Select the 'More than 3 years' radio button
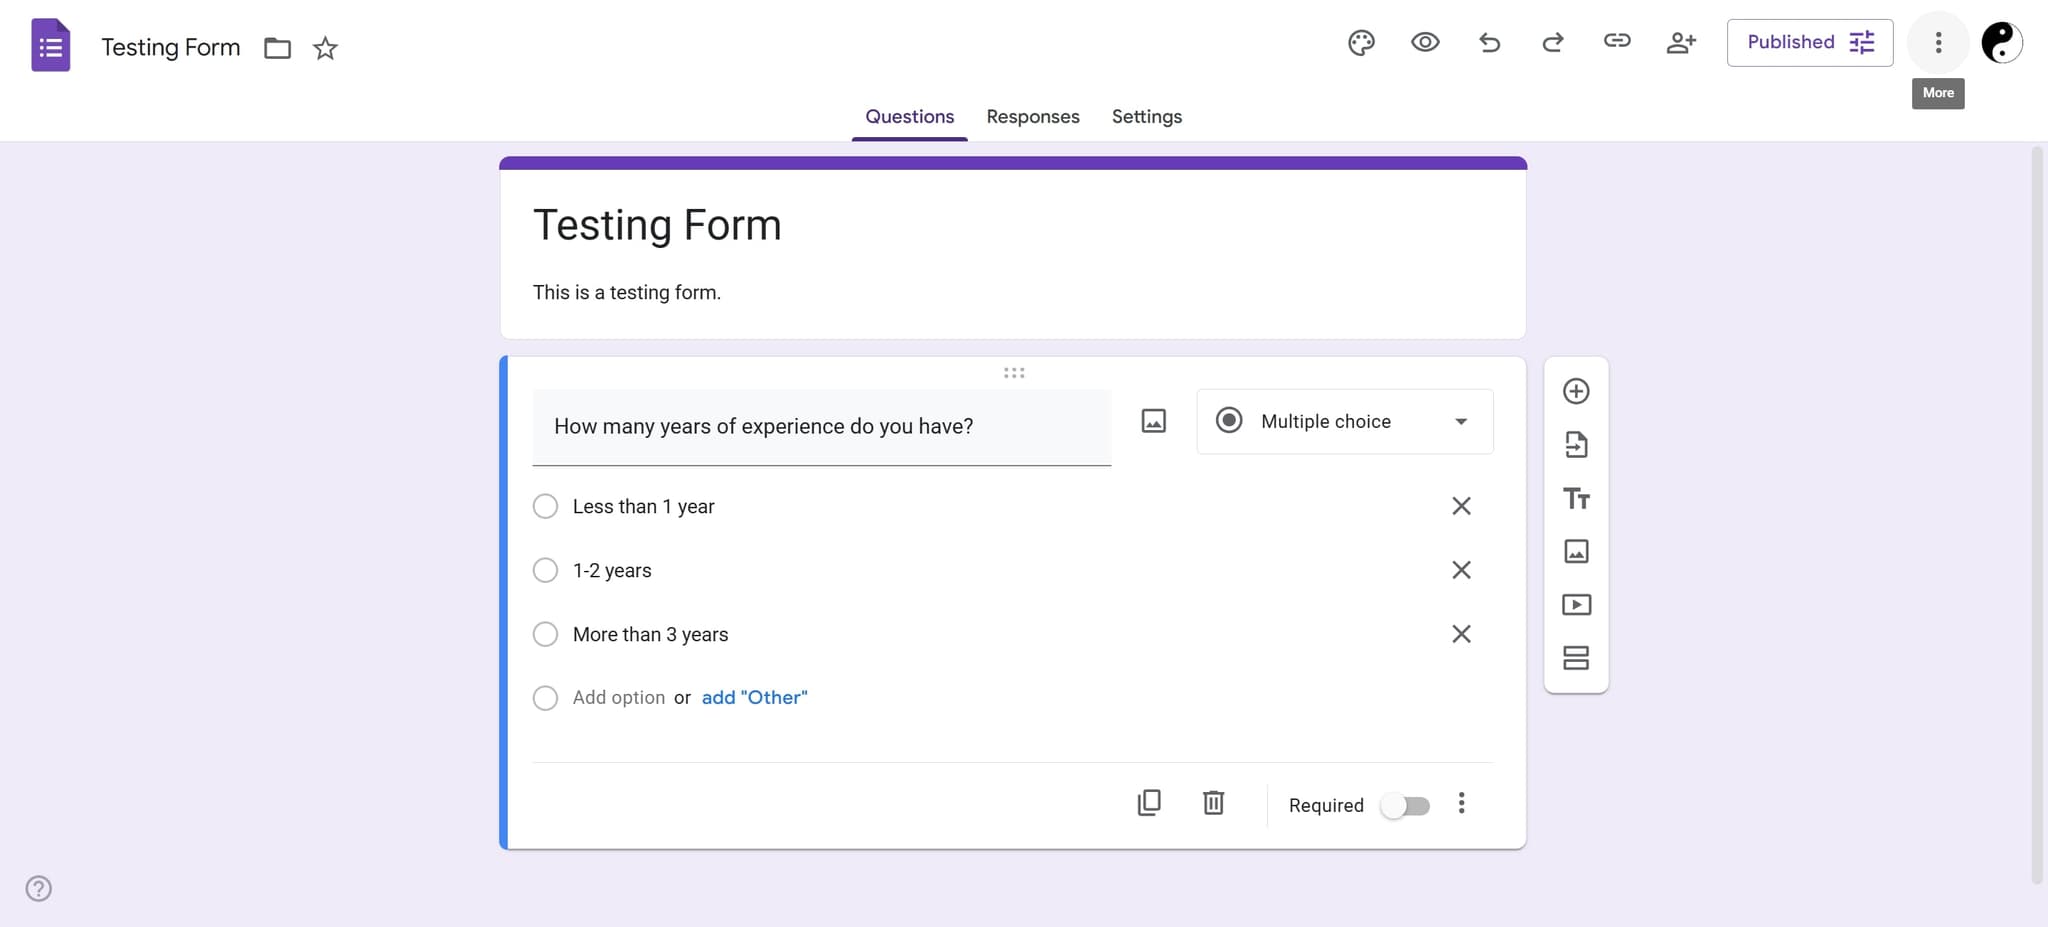 click(x=545, y=635)
